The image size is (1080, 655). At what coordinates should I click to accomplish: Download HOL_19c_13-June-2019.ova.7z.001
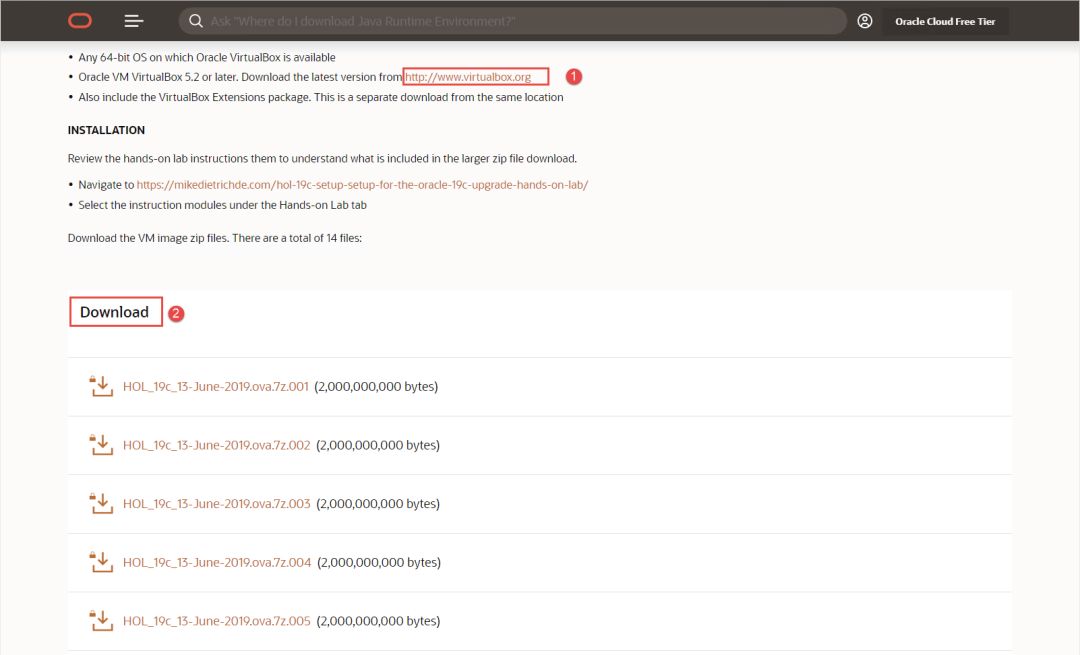pos(216,386)
